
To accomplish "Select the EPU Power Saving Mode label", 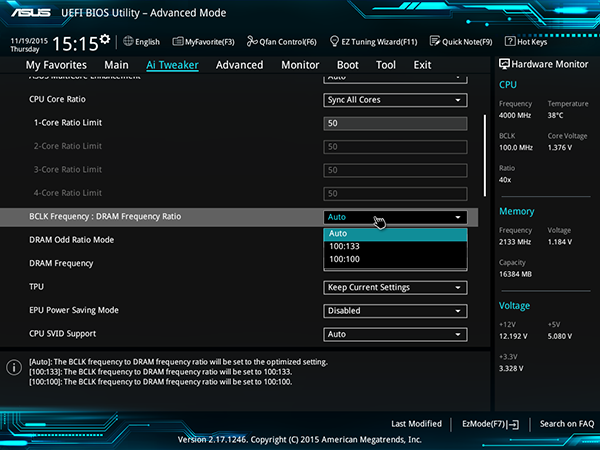I will 74,310.
